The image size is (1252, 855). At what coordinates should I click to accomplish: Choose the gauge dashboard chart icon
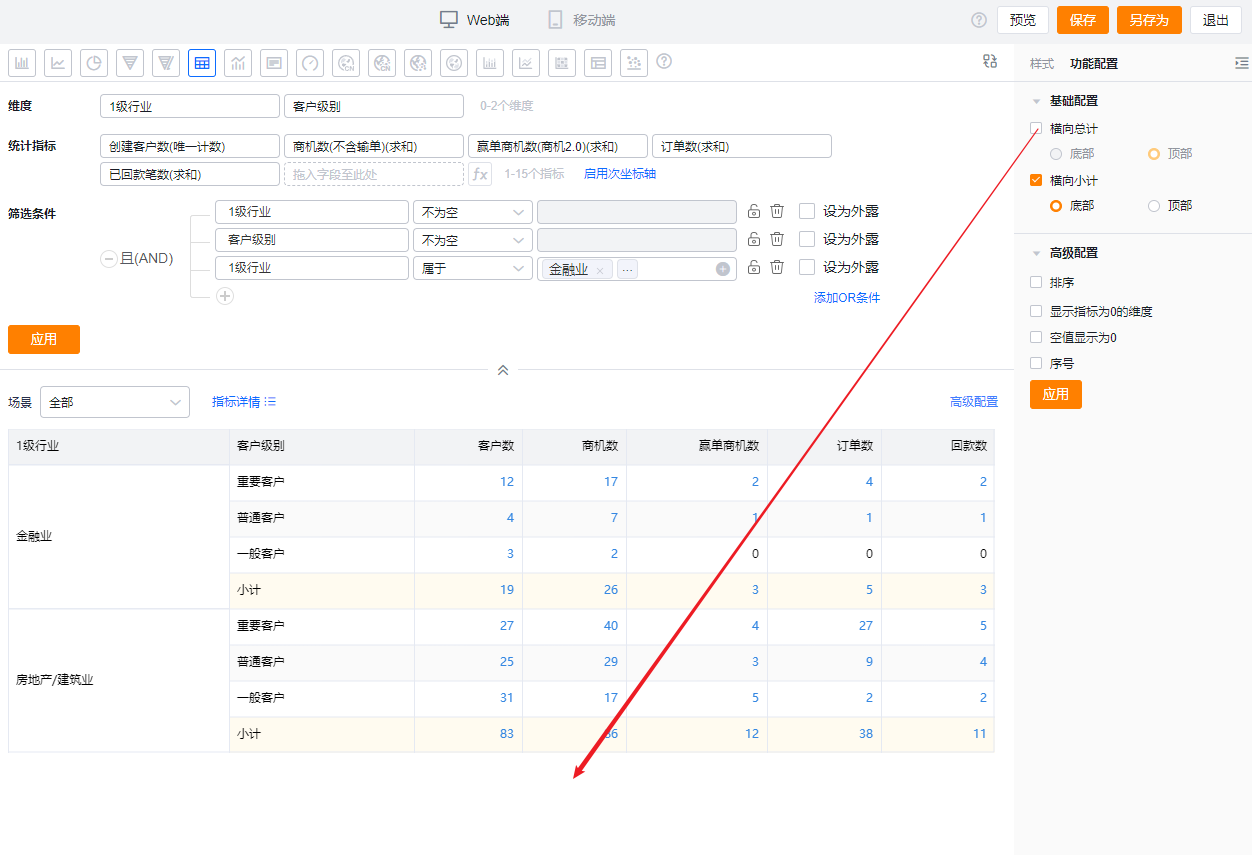click(310, 63)
